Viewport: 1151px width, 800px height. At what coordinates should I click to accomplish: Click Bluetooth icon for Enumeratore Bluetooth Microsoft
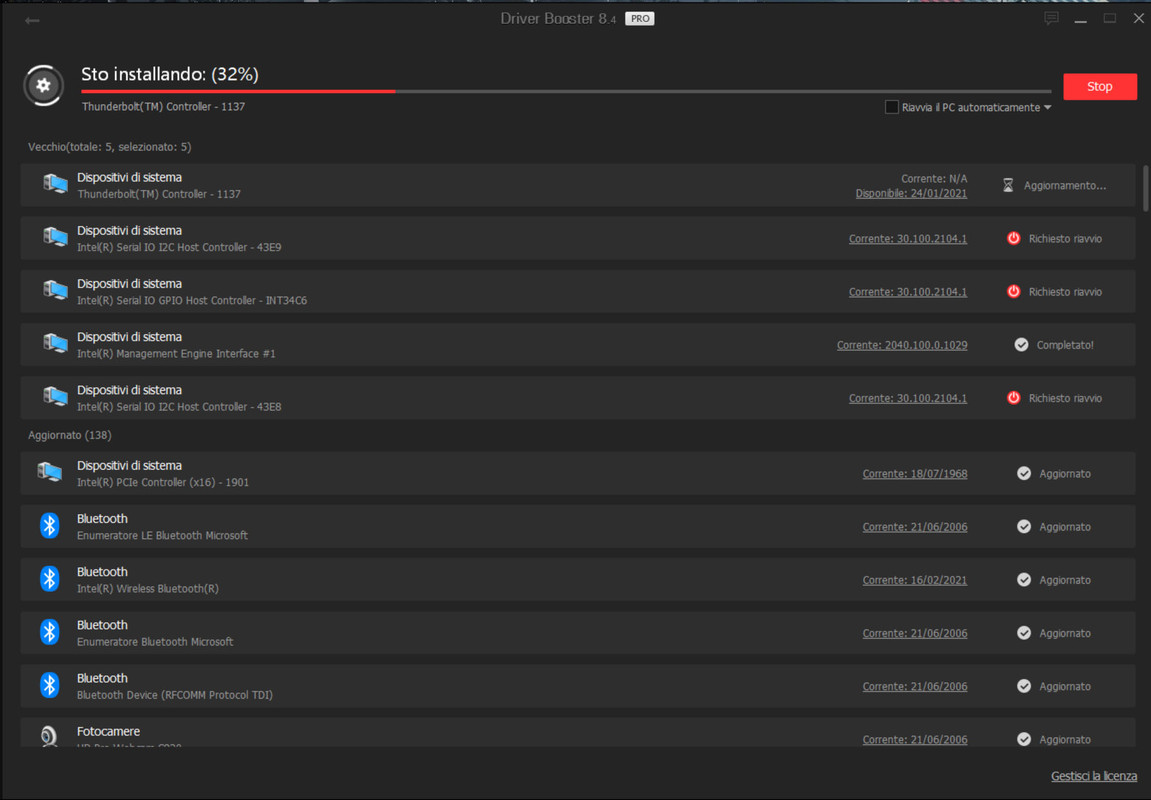(x=49, y=632)
